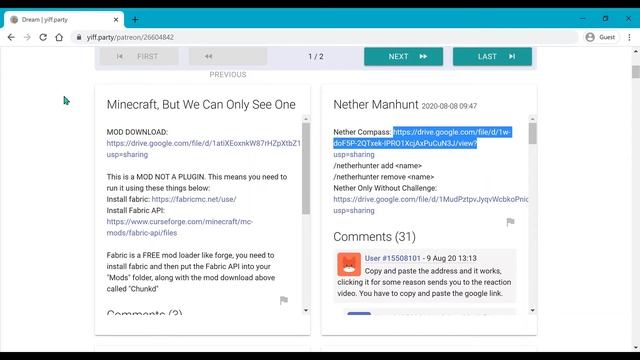Image resolution: width=640 pixels, height=360 pixels.
Task: Jump to the LAST page
Action: point(492,56)
